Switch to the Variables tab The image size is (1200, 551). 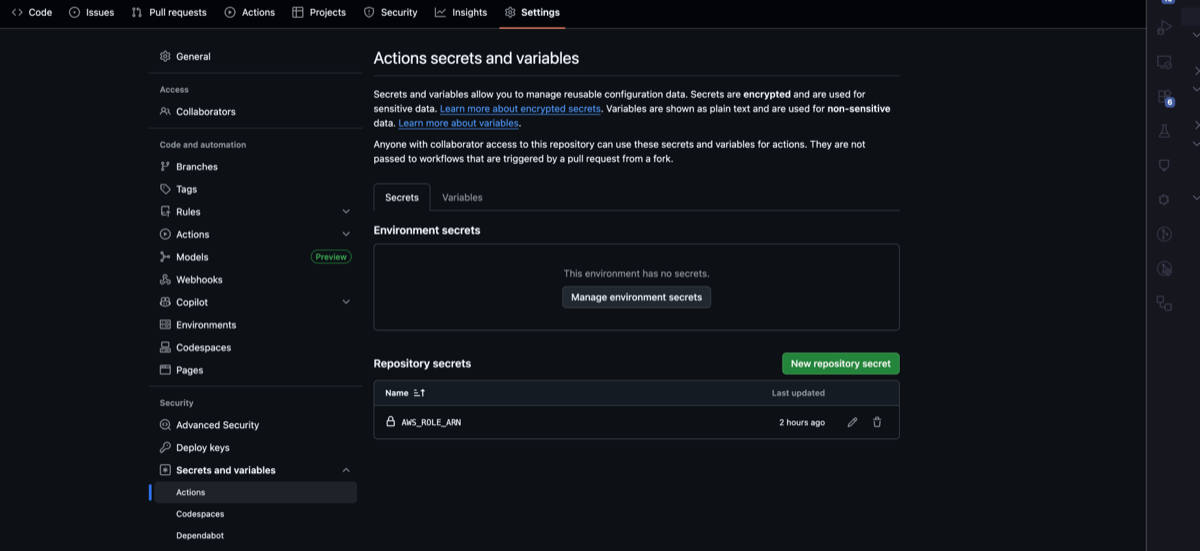tap(462, 197)
